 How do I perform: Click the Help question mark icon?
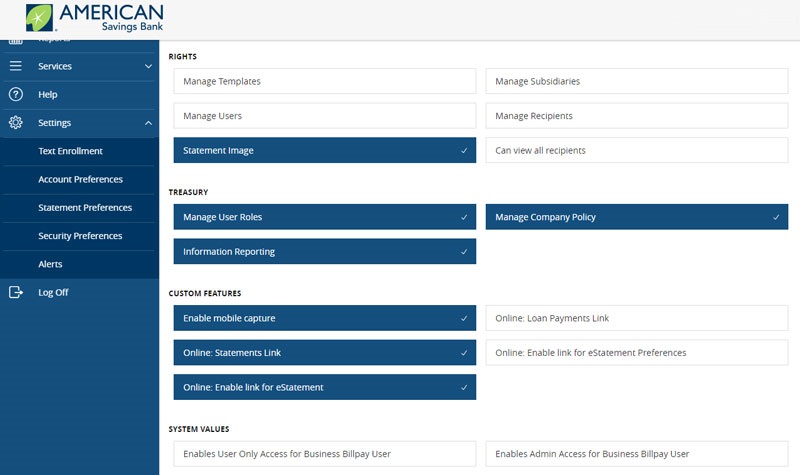coord(16,94)
